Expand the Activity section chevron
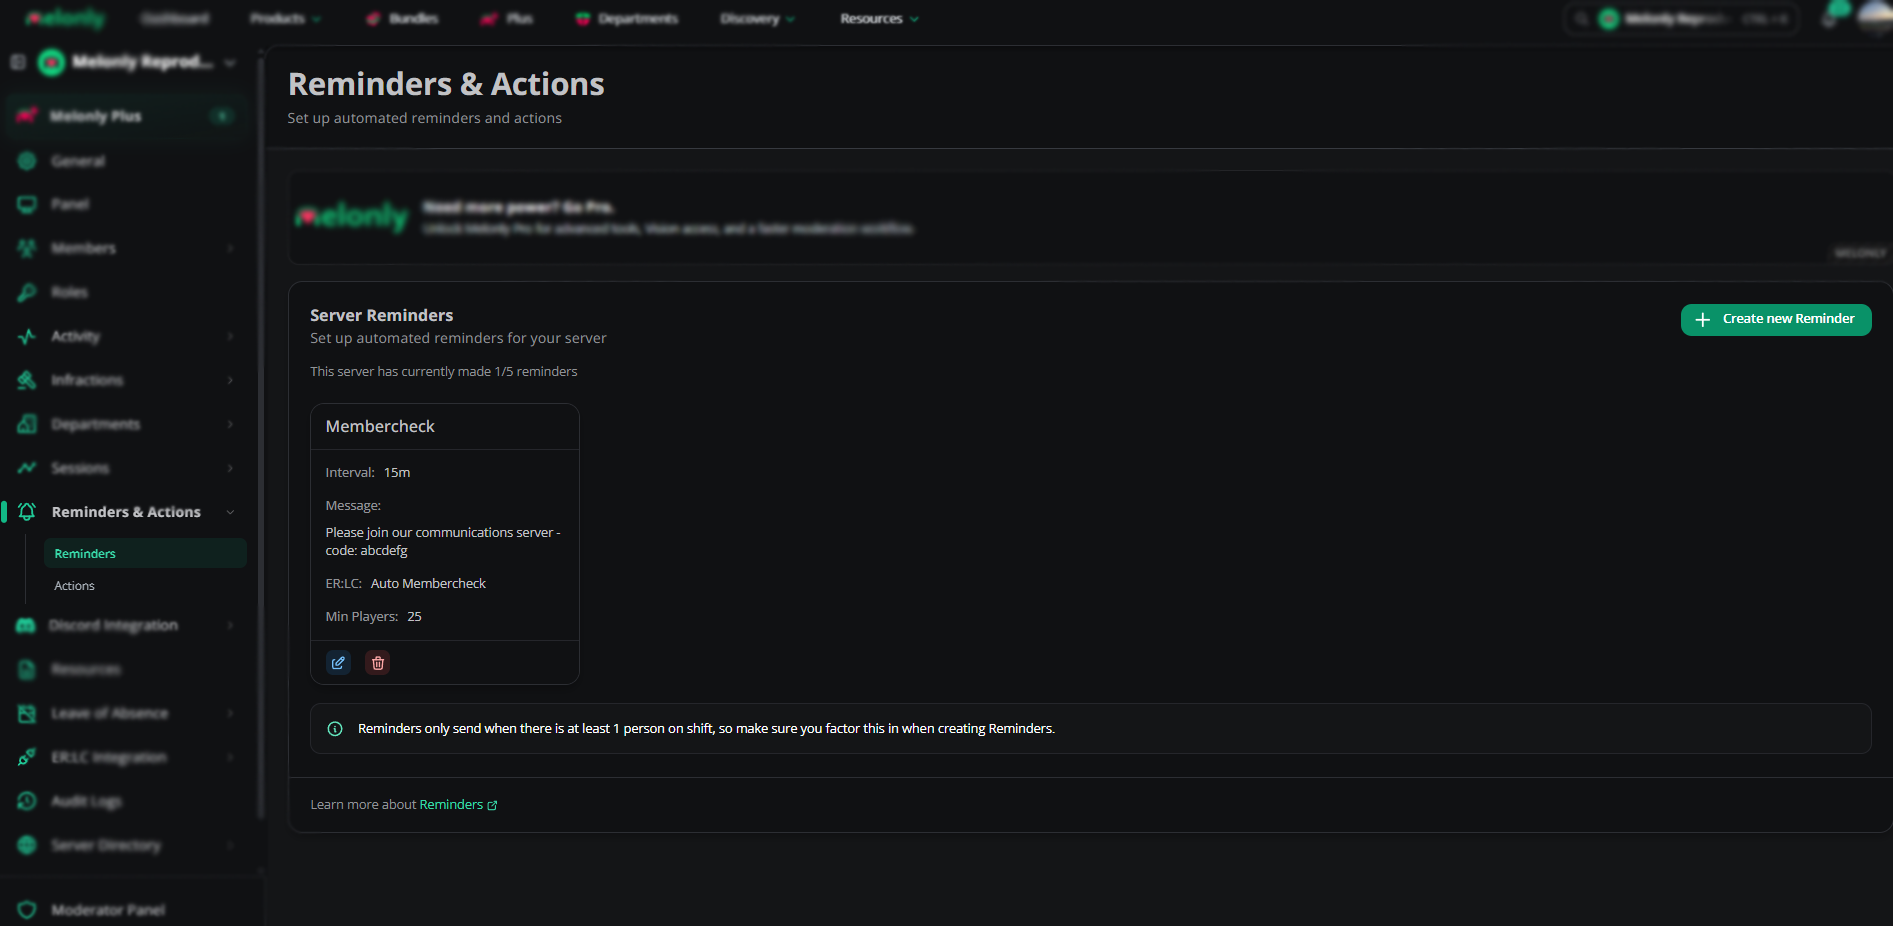 coord(231,336)
